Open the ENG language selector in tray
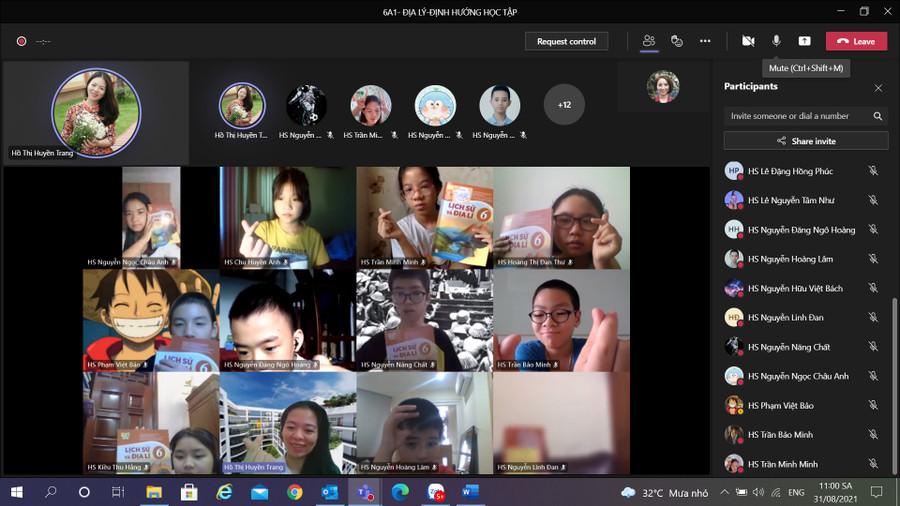Viewport: 900px width, 506px height. tap(797, 492)
